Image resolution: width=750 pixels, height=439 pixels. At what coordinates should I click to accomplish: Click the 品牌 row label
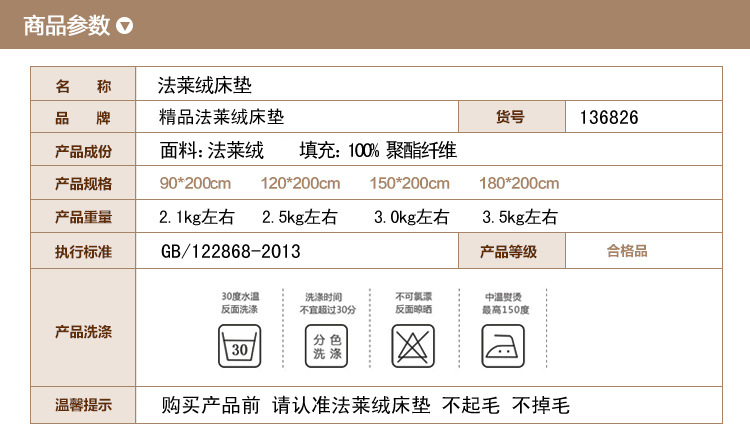tap(83, 118)
